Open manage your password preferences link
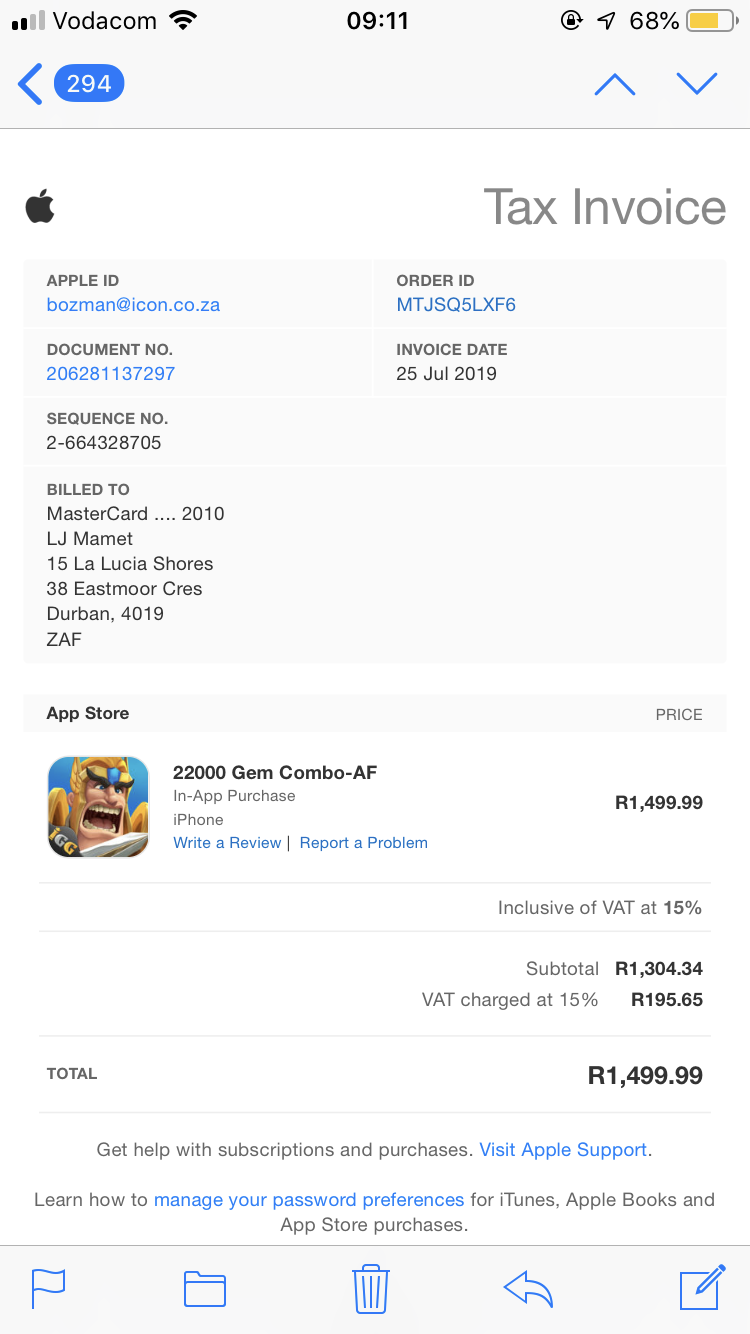This screenshot has height=1334, width=750. (x=309, y=1200)
